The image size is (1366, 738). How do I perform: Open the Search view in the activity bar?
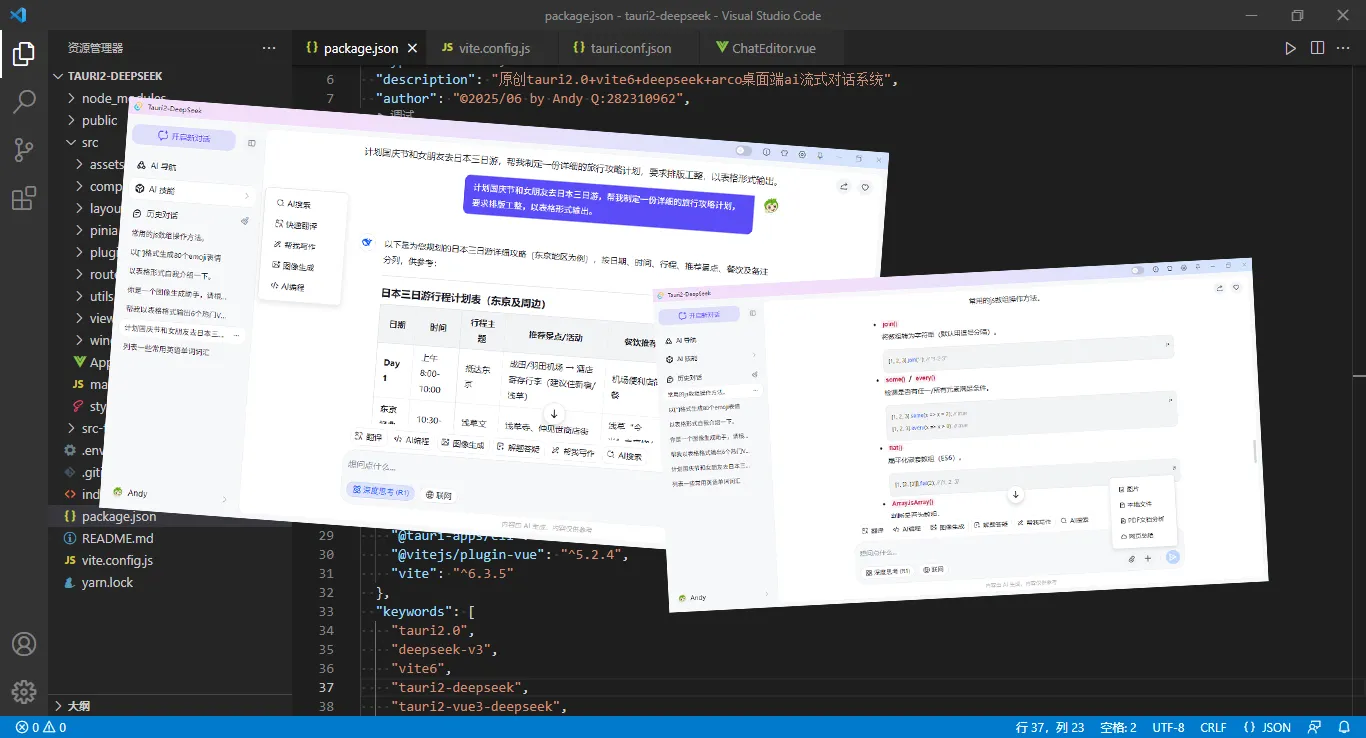coord(24,102)
